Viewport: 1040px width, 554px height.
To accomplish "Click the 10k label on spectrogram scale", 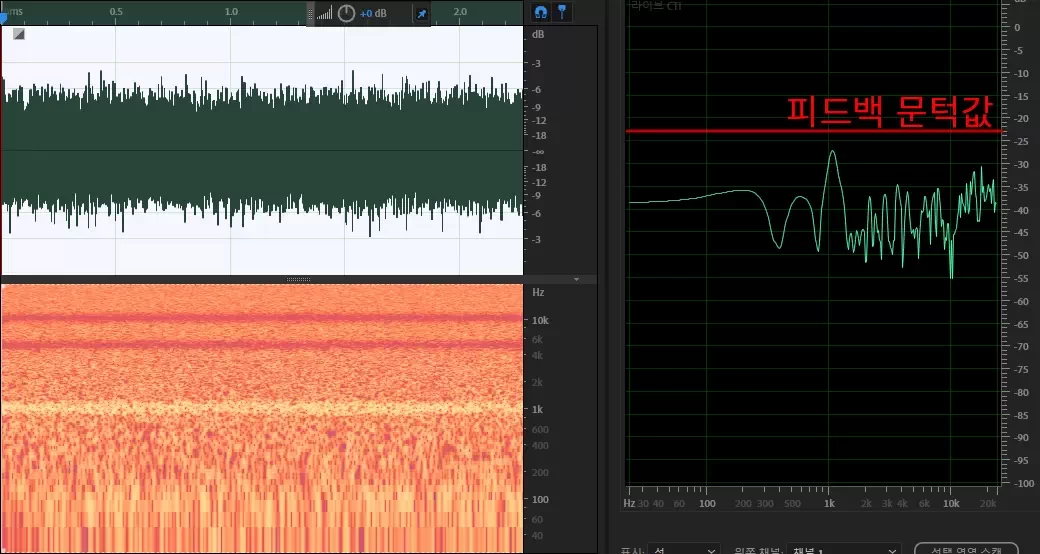I will [x=539, y=321].
